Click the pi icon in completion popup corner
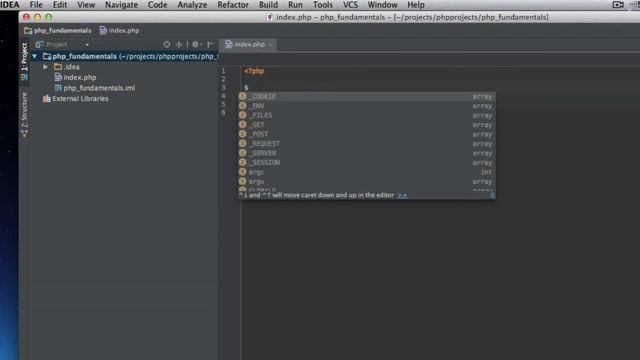 tap(492, 196)
